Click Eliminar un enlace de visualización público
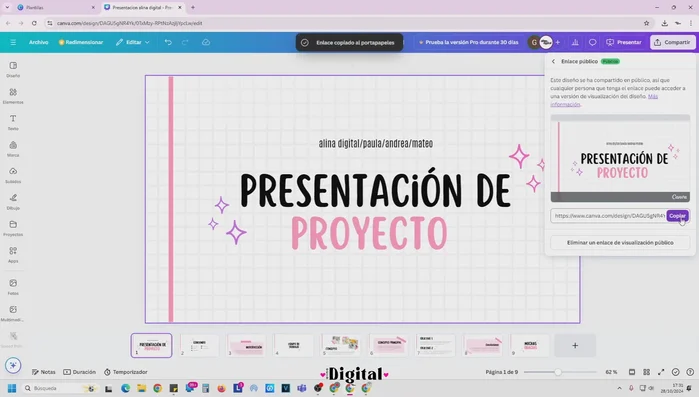The width and height of the screenshot is (699, 397). click(x=620, y=243)
